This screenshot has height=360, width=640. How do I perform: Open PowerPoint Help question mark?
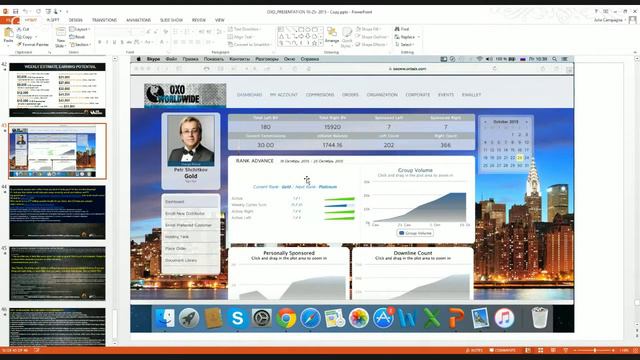click(x=596, y=11)
